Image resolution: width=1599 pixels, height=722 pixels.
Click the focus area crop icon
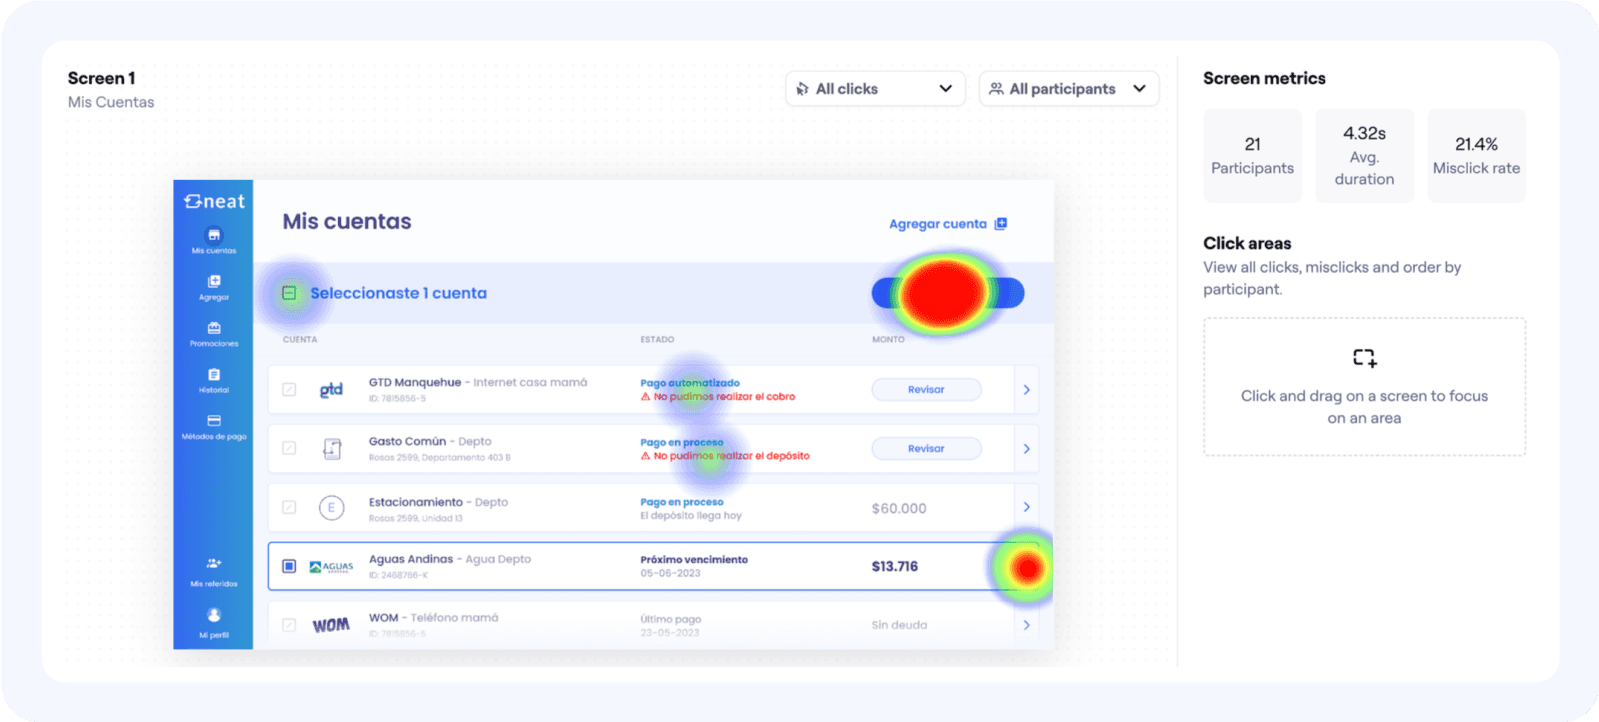coord(1364,358)
